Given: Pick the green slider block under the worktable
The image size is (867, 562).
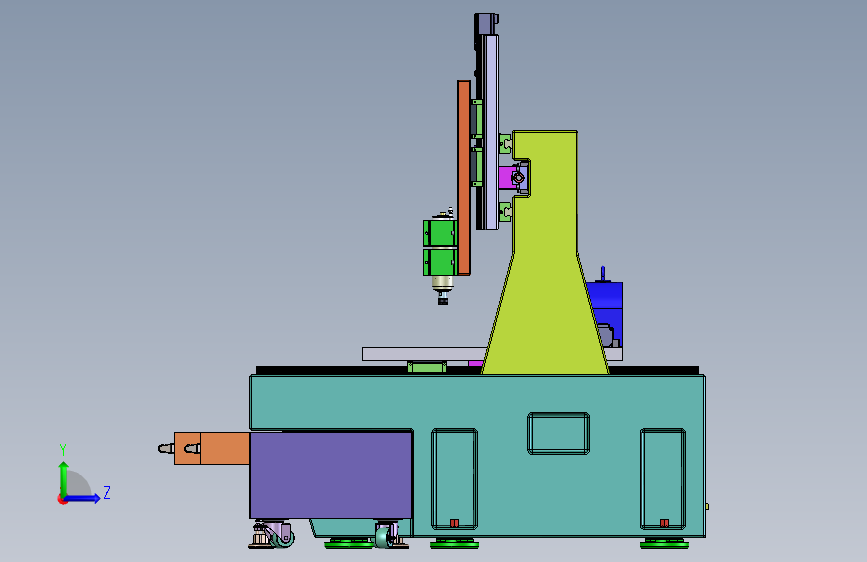Looking at the screenshot, I should (427, 366).
